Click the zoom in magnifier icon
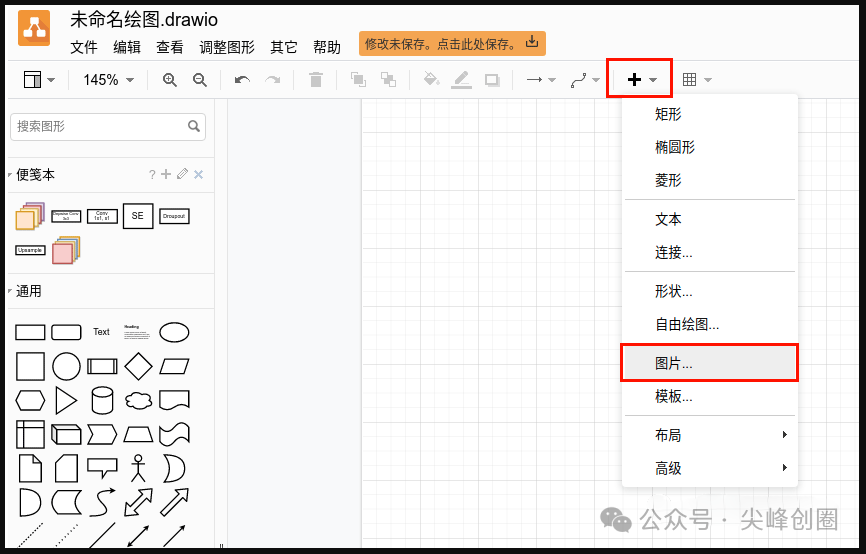 170,80
